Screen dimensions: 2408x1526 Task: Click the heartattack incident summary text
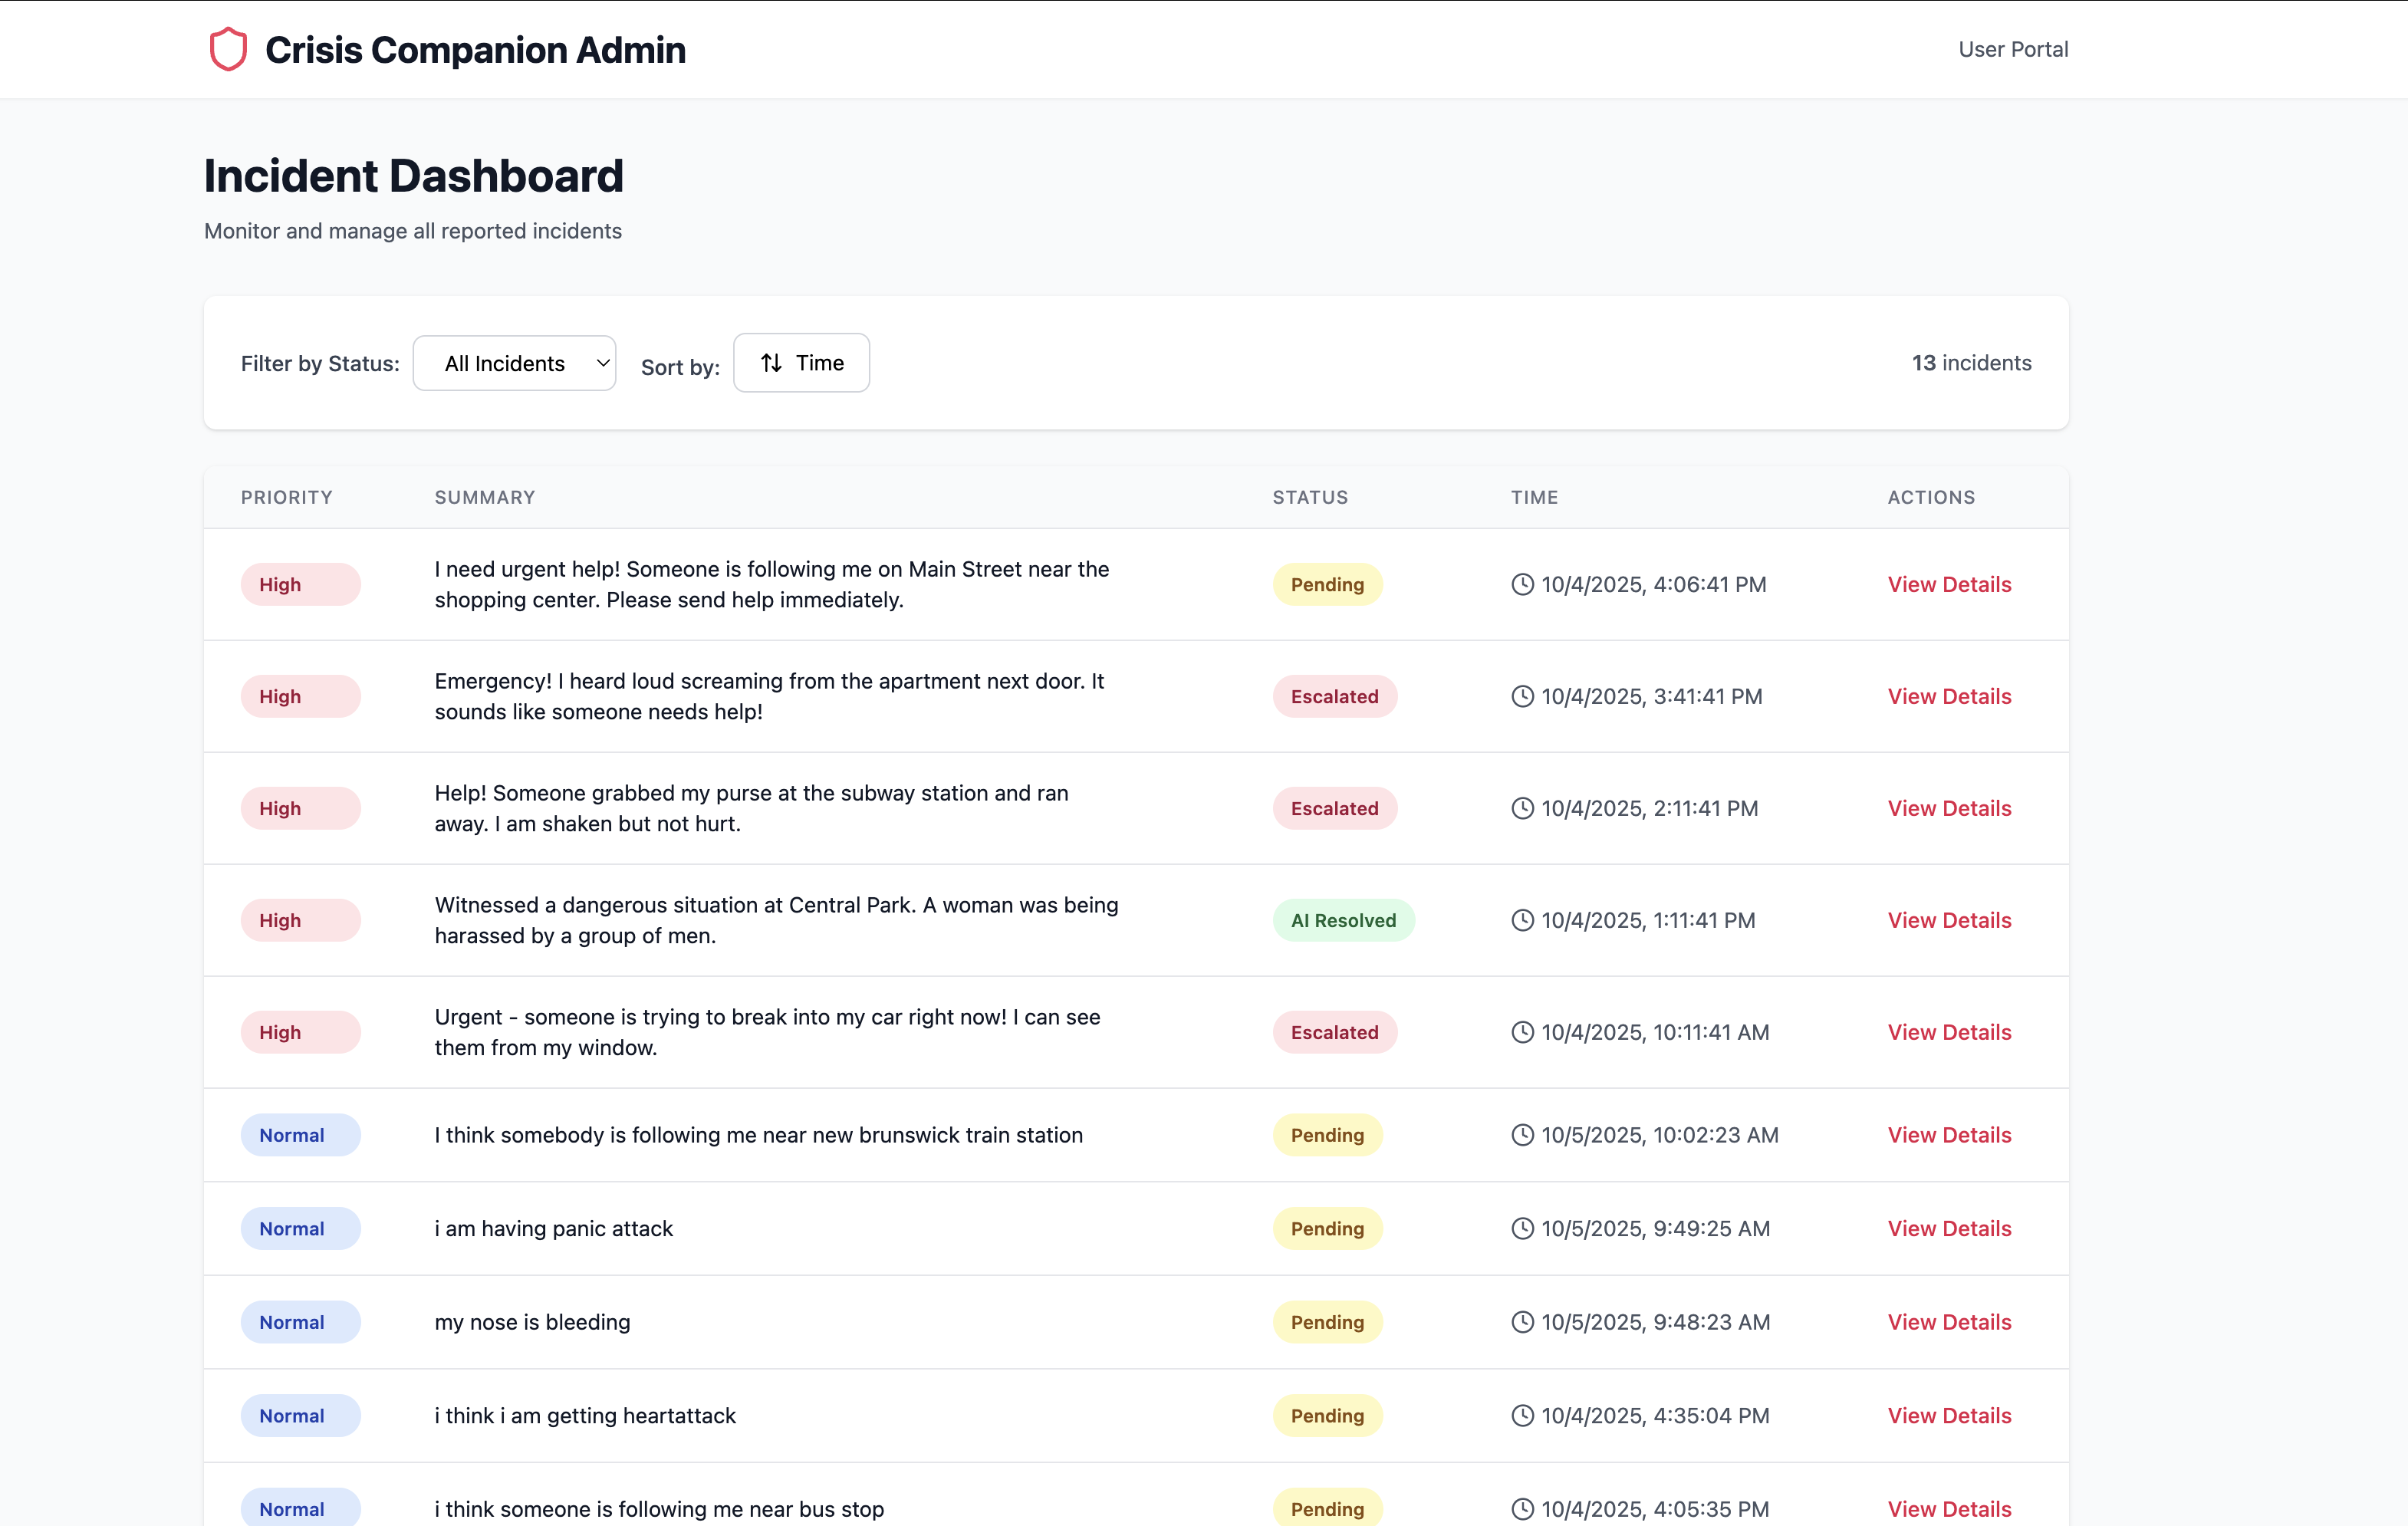click(x=585, y=1416)
